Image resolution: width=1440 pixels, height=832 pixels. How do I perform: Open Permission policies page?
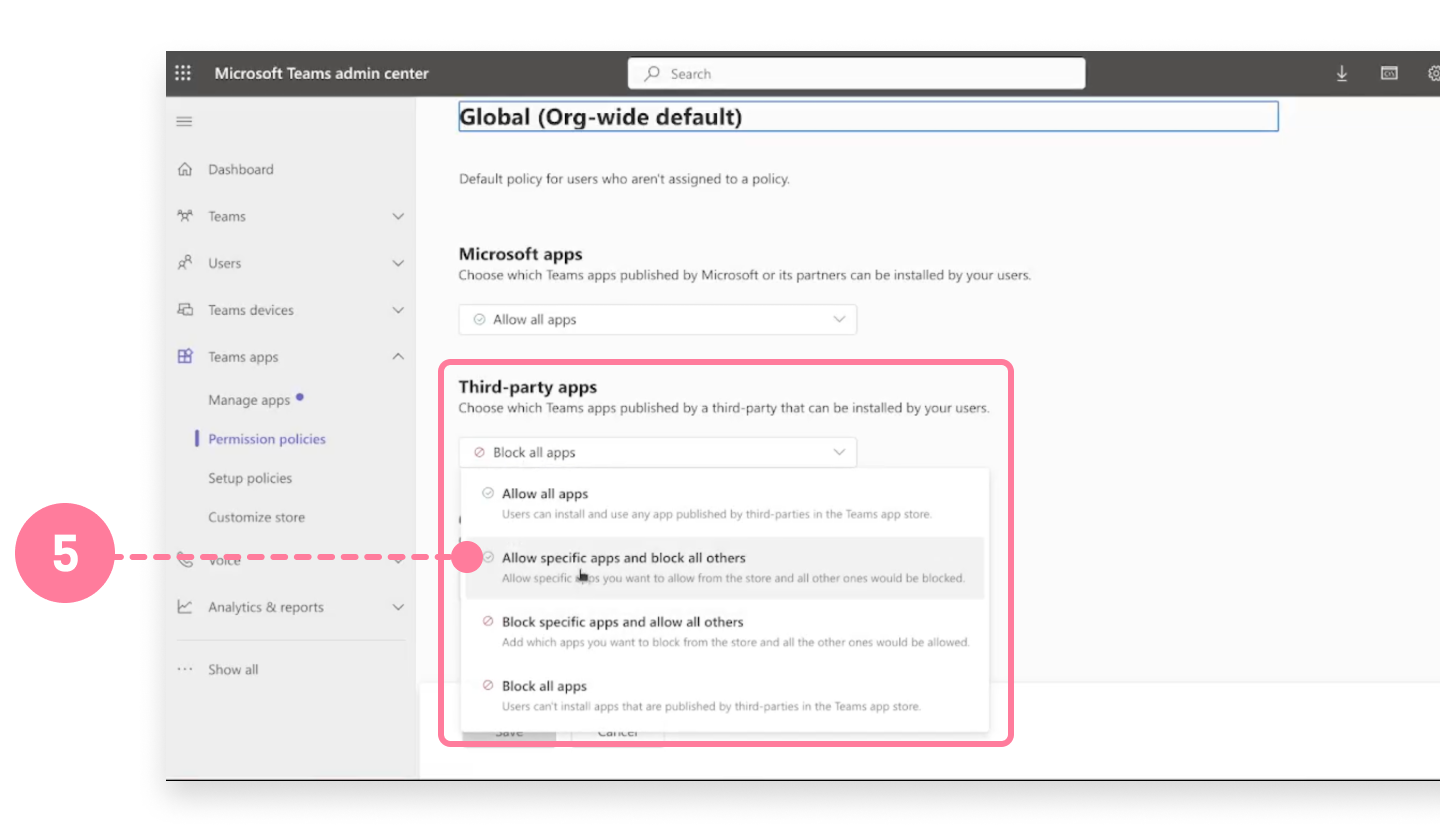click(x=267, y=439)
